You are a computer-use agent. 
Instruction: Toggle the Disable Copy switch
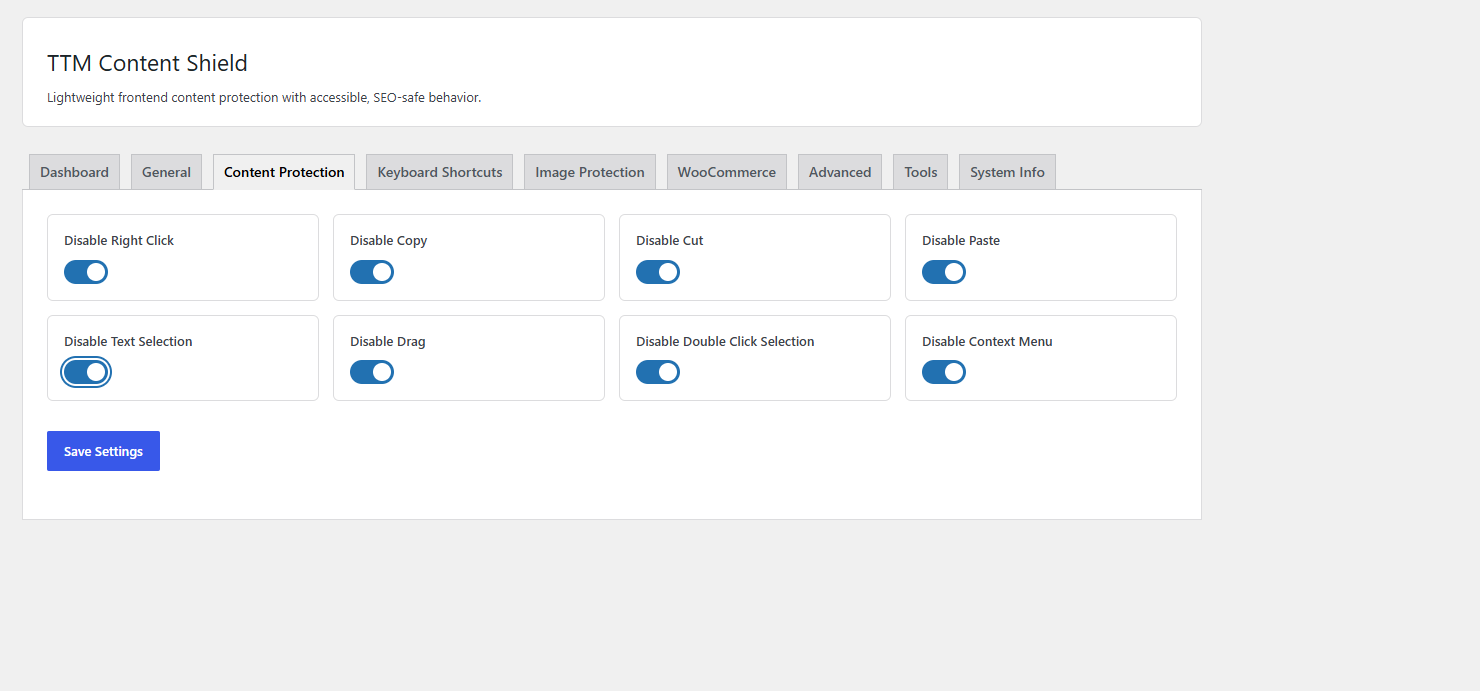point(372,272)
